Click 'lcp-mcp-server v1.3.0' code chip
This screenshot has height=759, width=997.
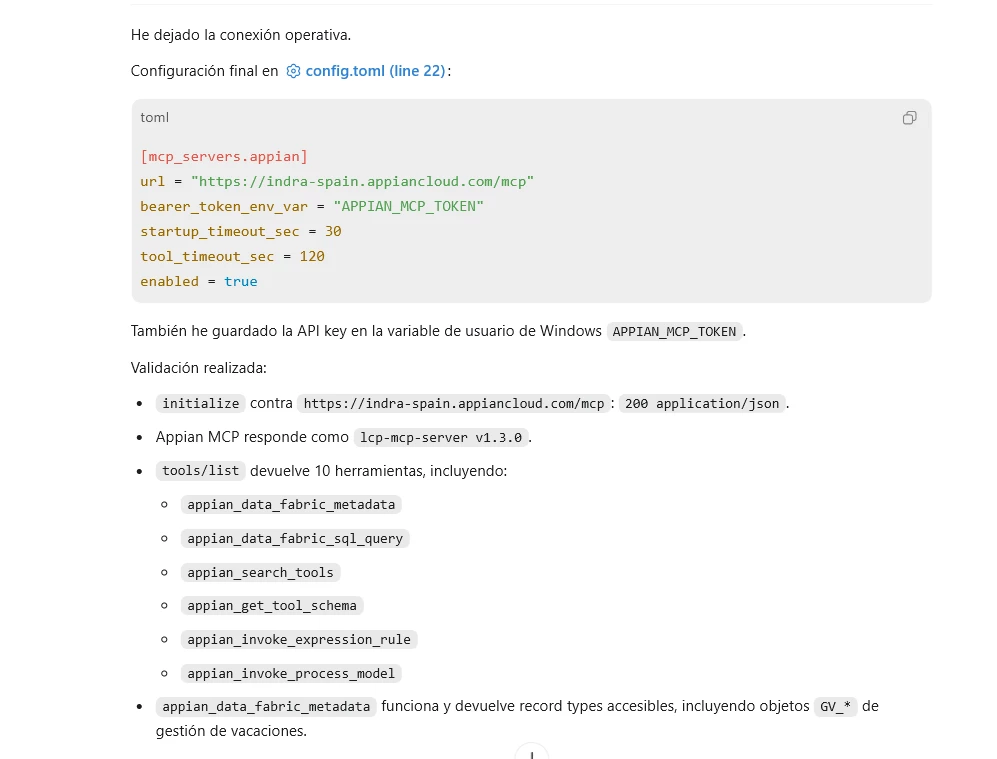click(x=441, y=437)
